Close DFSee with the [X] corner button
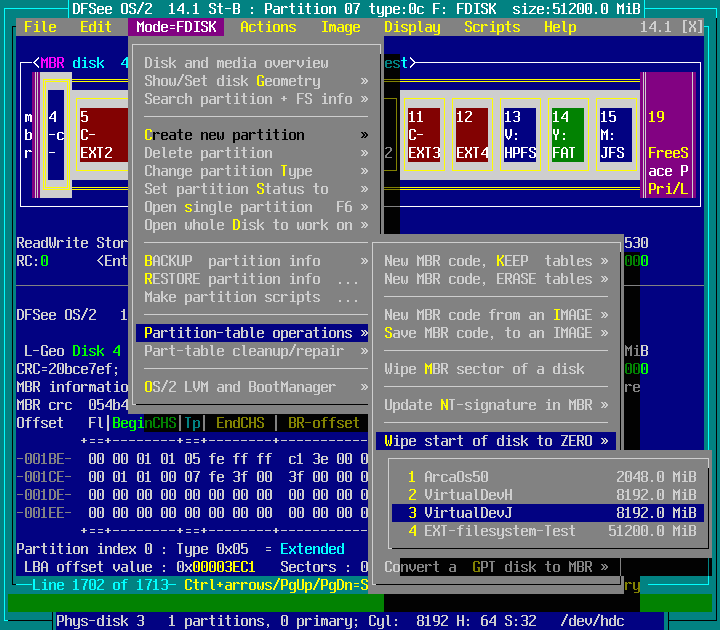 pos(692,27)
